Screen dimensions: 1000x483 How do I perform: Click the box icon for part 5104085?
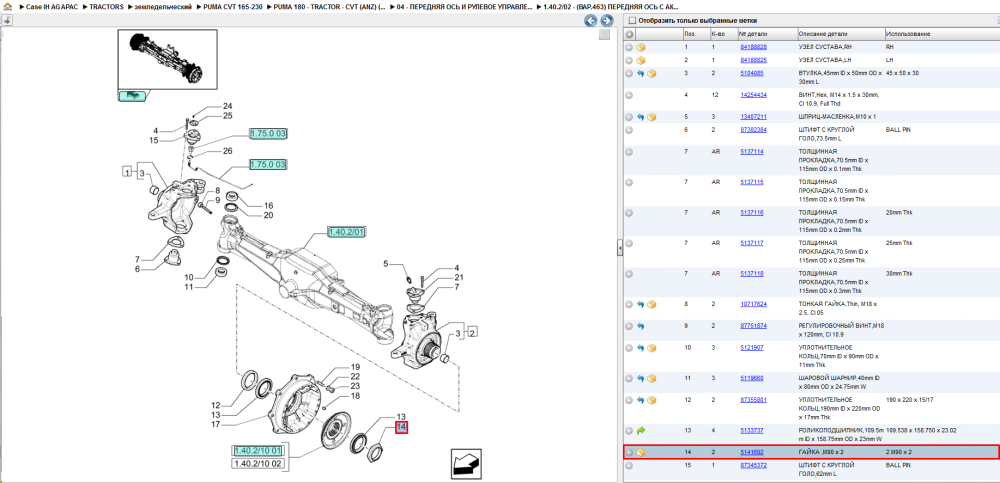(652, 73)
